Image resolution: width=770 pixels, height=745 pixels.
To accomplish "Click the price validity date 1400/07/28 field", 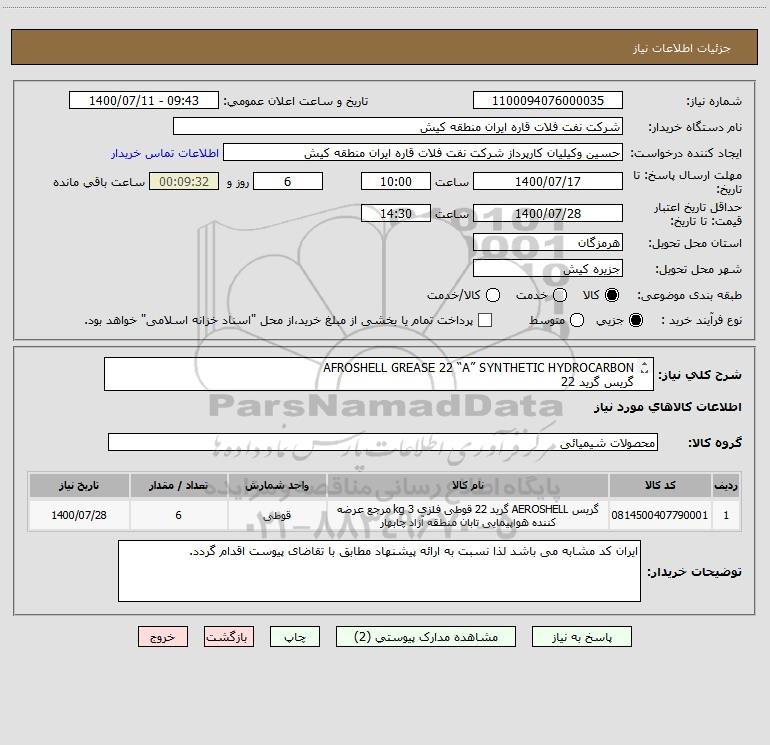I will coord(548,213).
